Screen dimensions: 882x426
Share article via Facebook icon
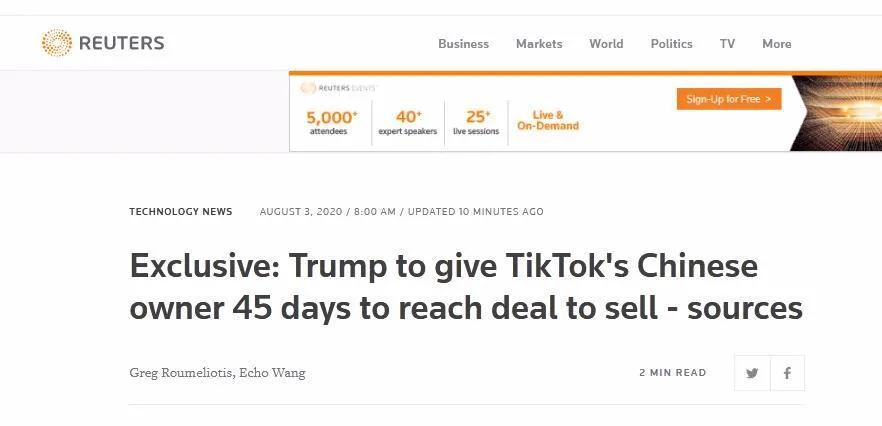787,373
